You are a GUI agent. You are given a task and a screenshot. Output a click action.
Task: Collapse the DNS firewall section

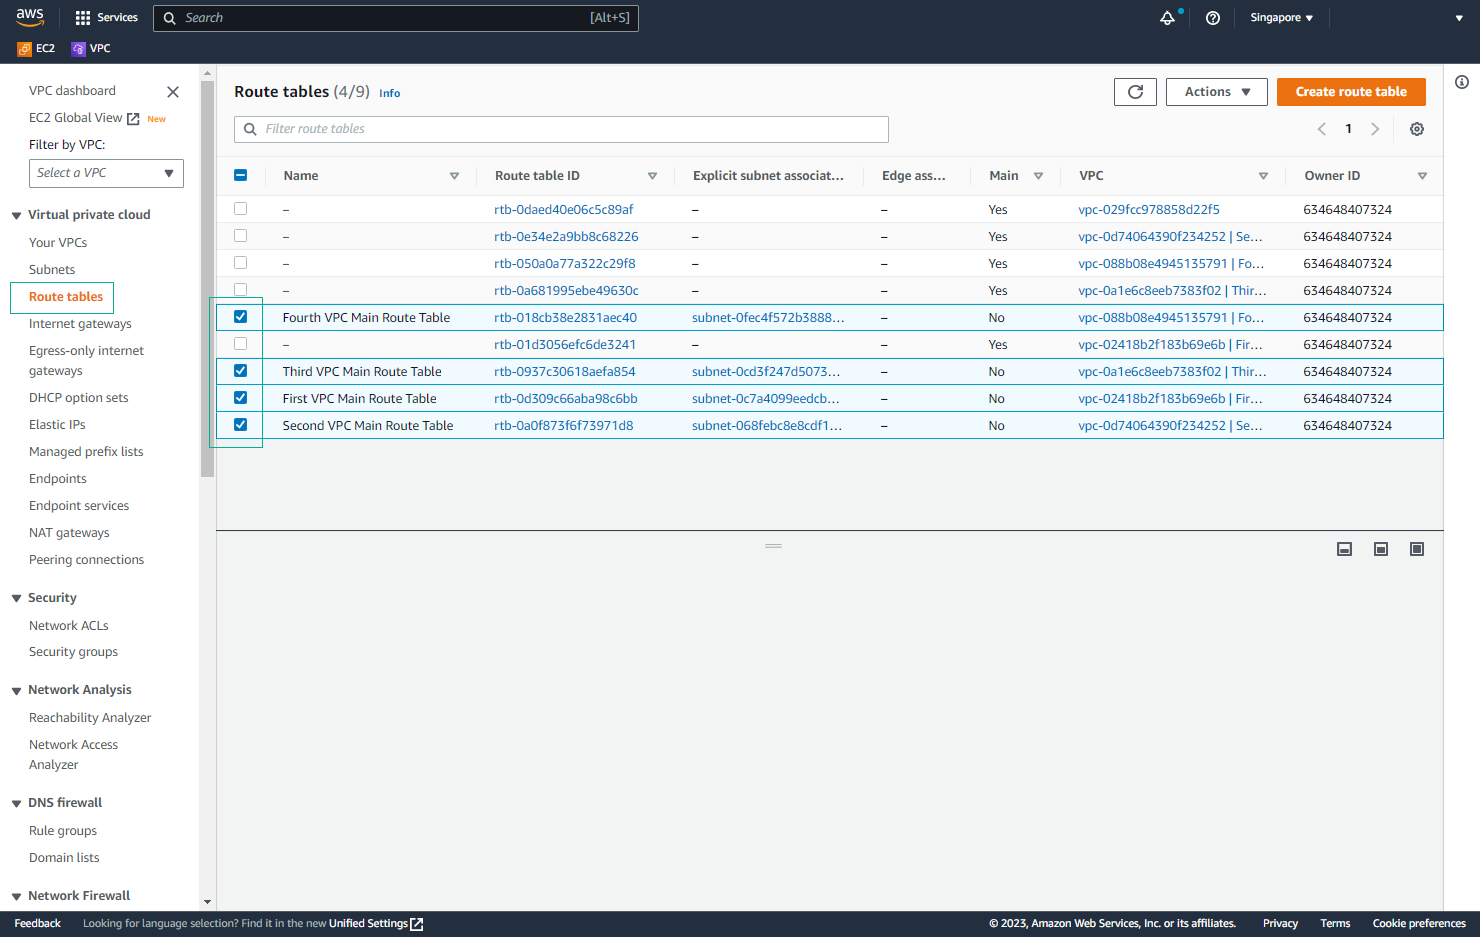point(16,803)
